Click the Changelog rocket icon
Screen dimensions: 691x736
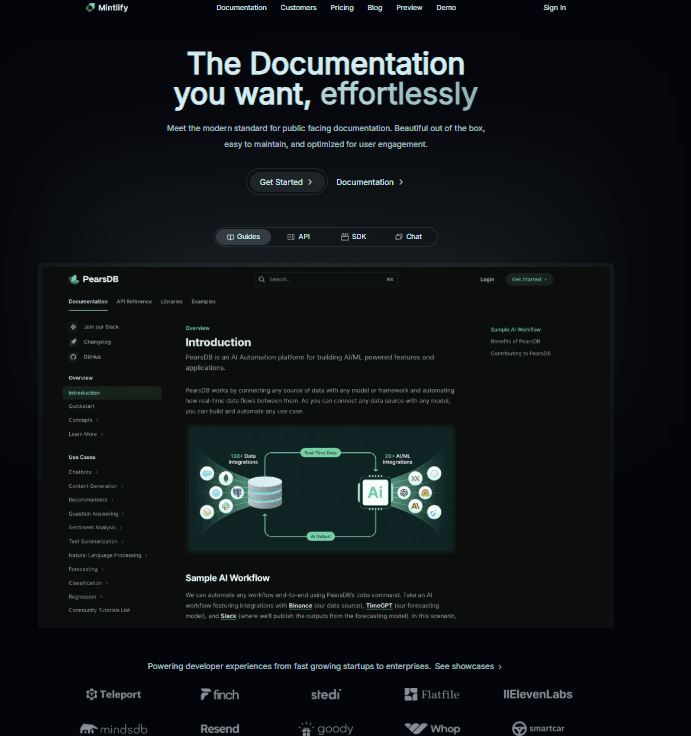point(73,342)
